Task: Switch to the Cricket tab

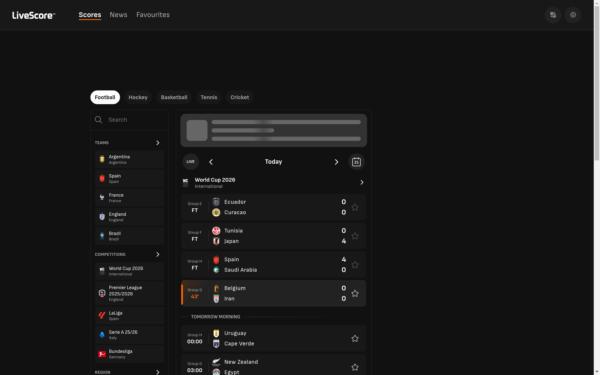Action: 240,97
